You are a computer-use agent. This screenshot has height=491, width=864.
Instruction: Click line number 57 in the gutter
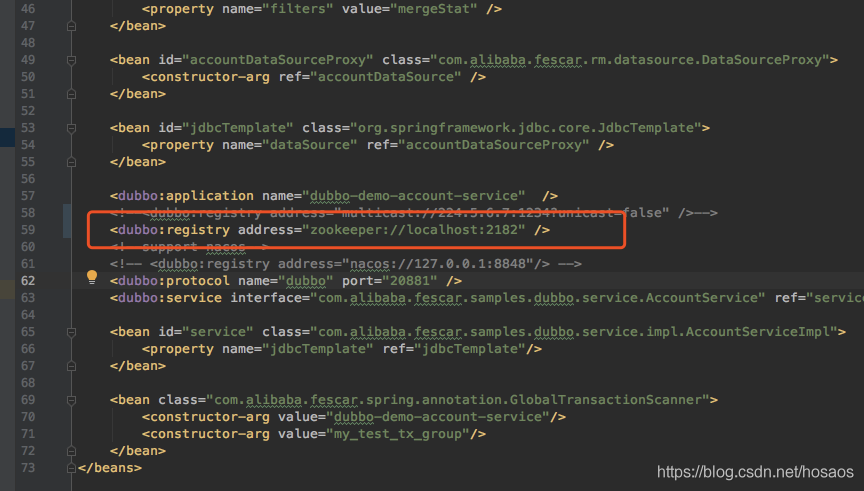tap(28, 196)
